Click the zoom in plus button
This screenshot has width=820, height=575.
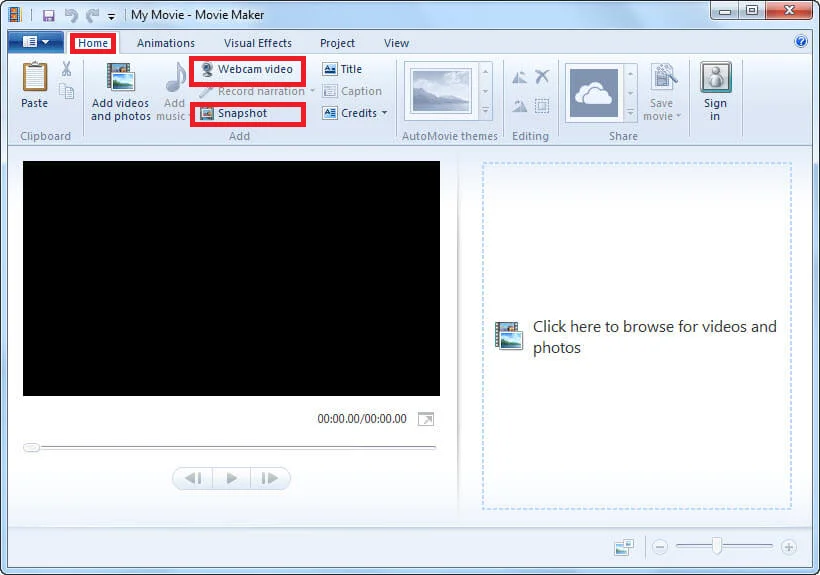[x=789, y=547]
